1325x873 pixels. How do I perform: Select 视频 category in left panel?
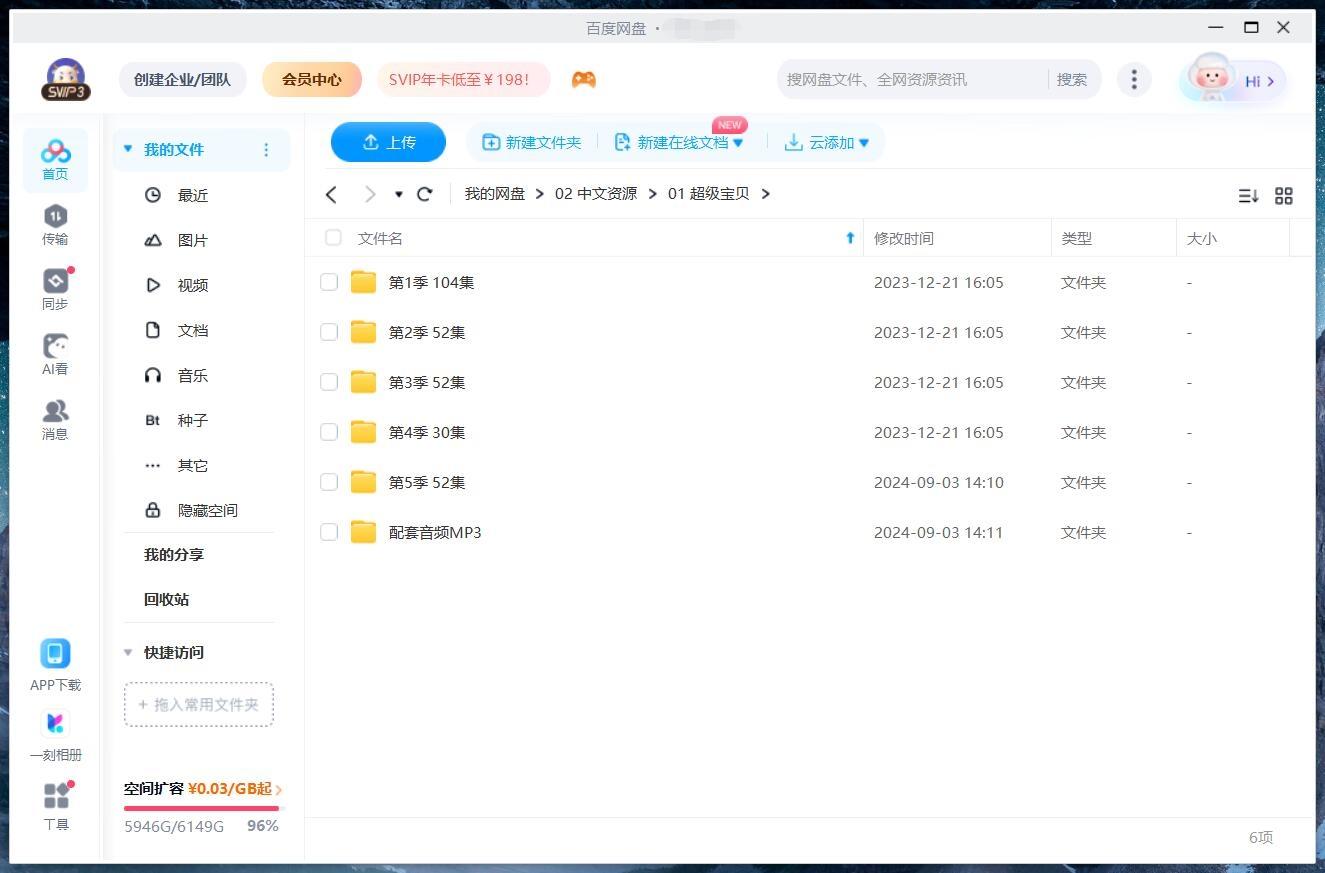coord(192,285)
